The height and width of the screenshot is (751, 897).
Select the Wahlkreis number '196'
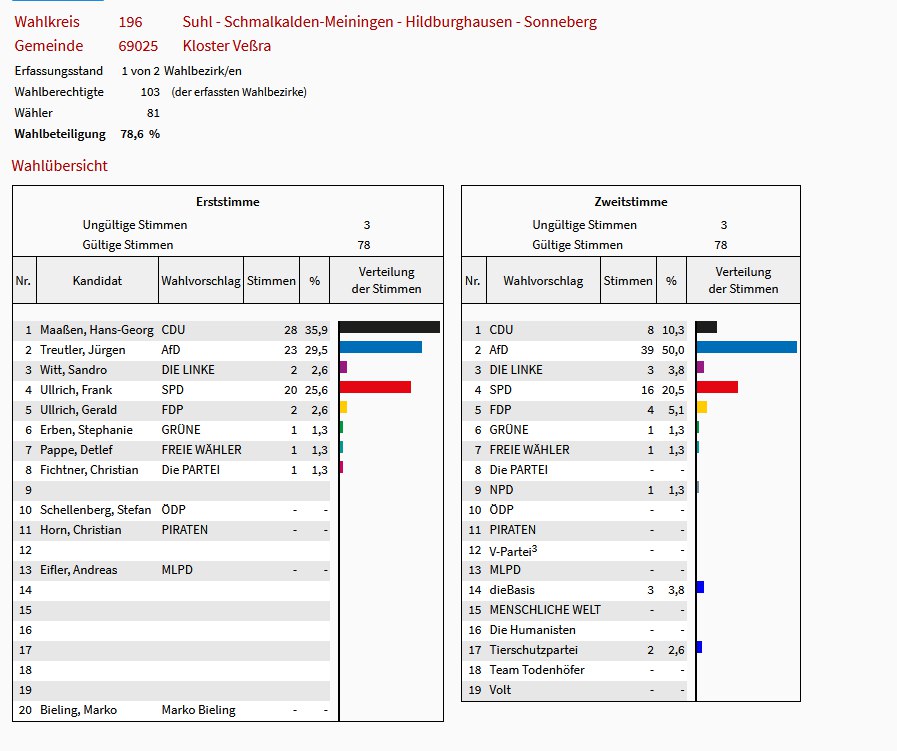130,22
